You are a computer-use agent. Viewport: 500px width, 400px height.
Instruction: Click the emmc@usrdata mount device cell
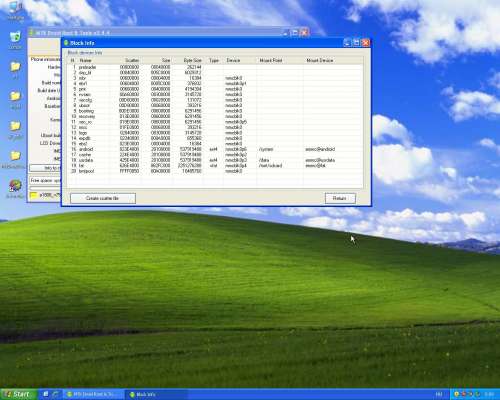pos(320,160)
